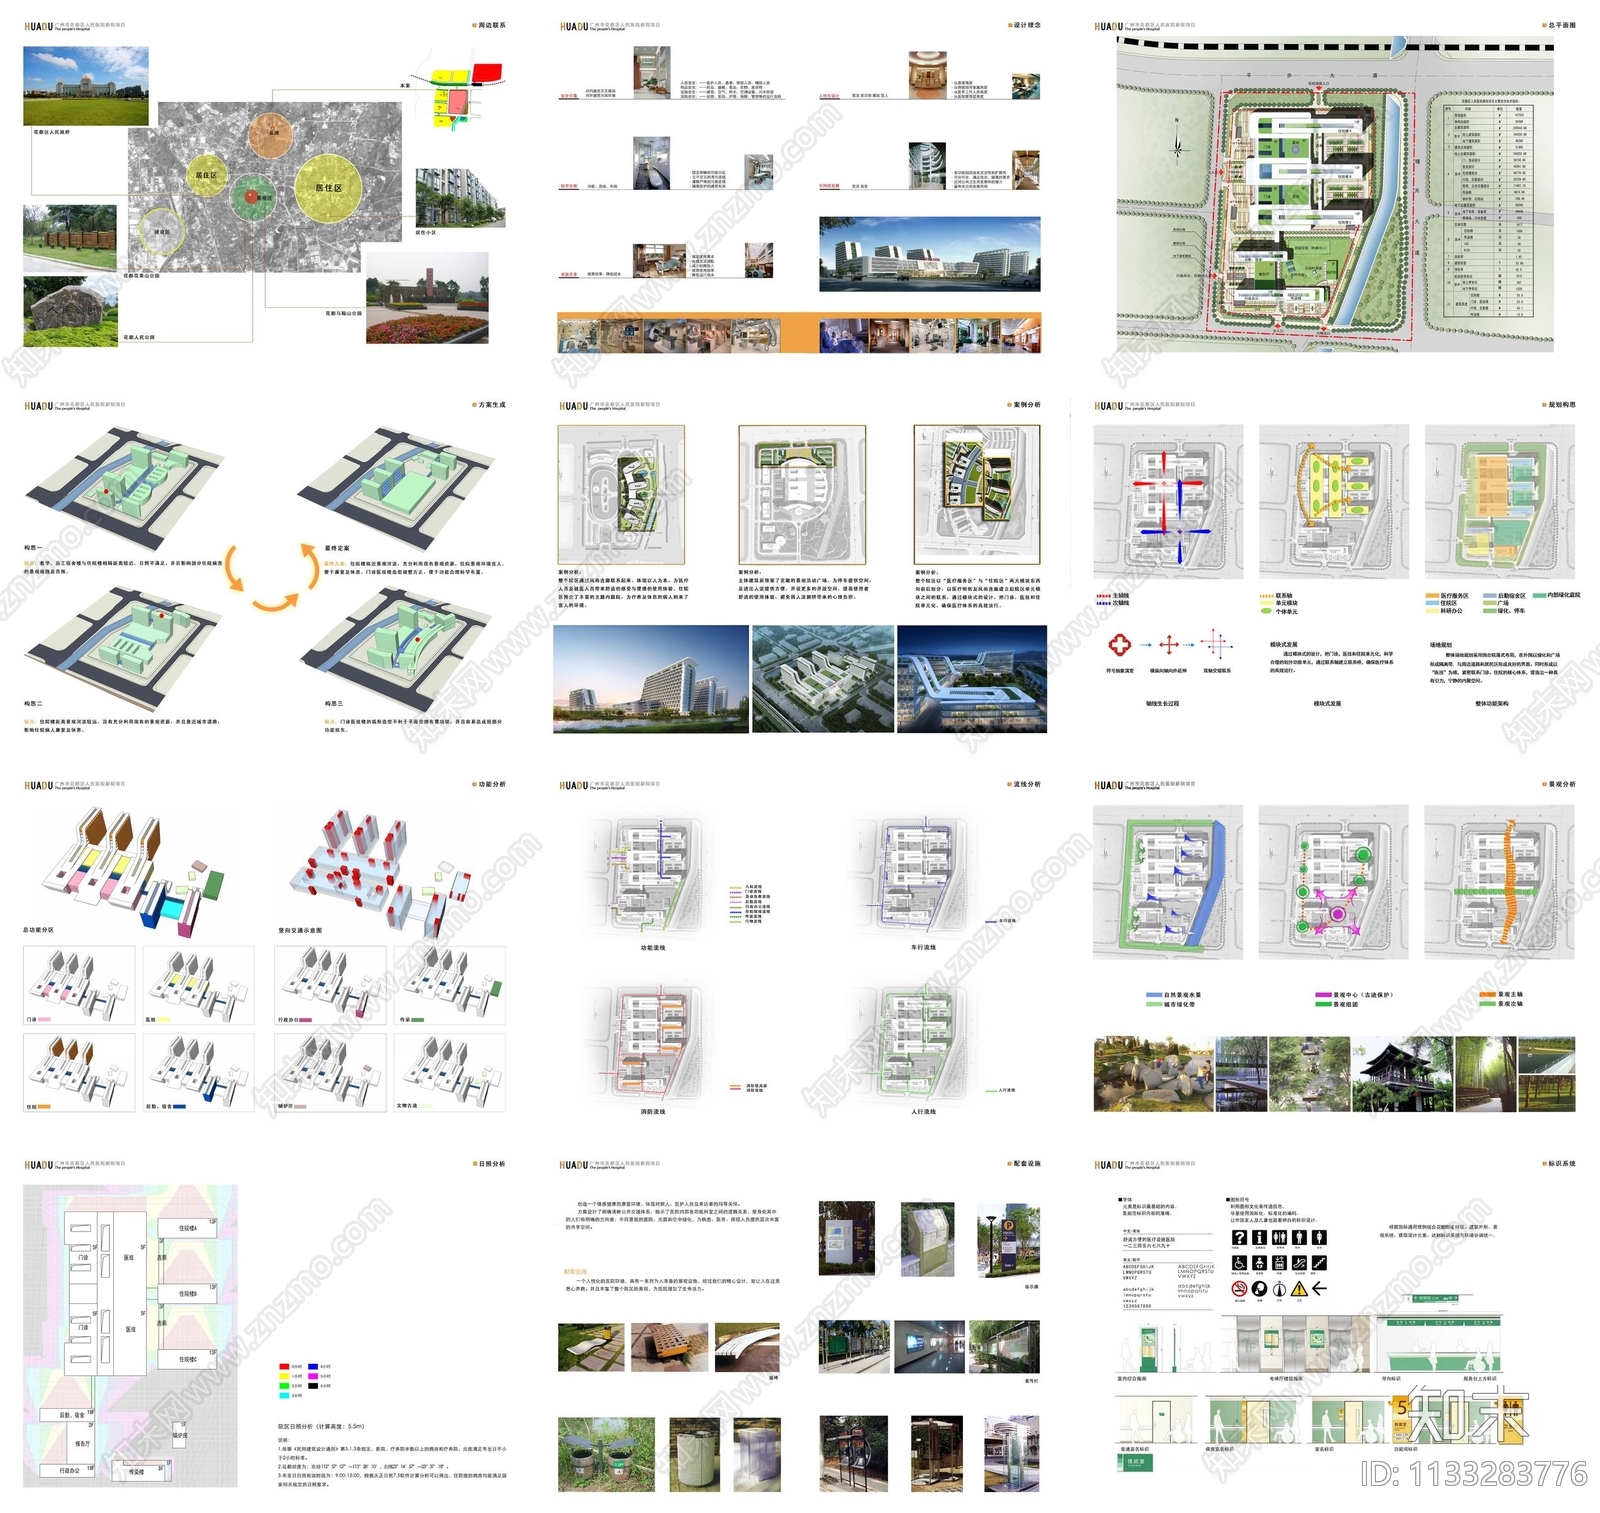The width and height of the screenshot is (1600, 1513).
Task: Click the large rock photo in the park
Action: tap(70, 311)
